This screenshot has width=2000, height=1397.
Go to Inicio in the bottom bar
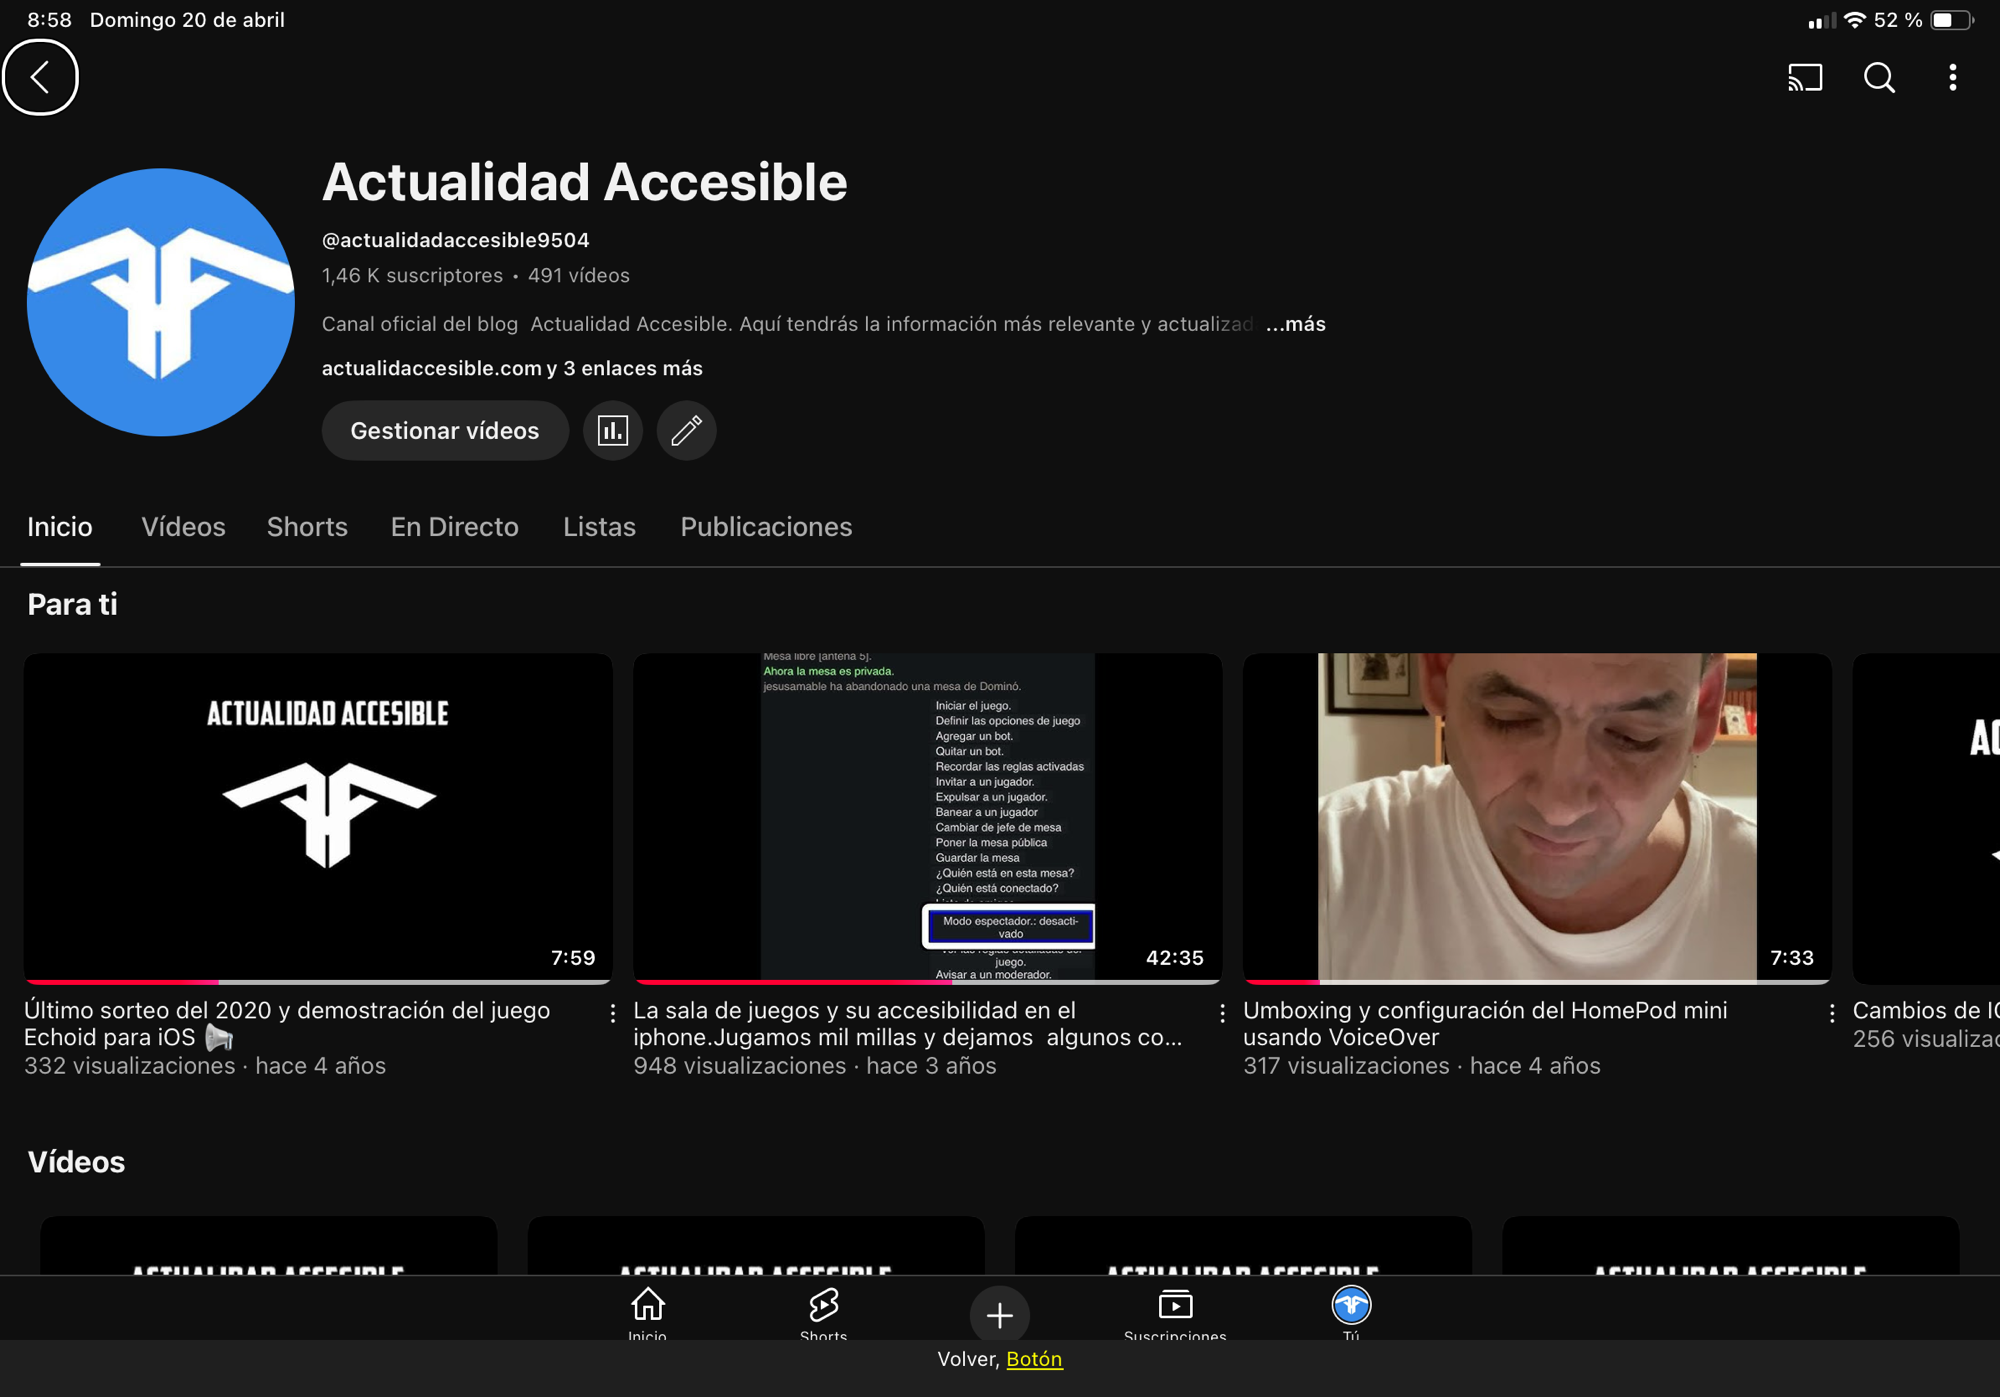click(x=647, y=1313)
